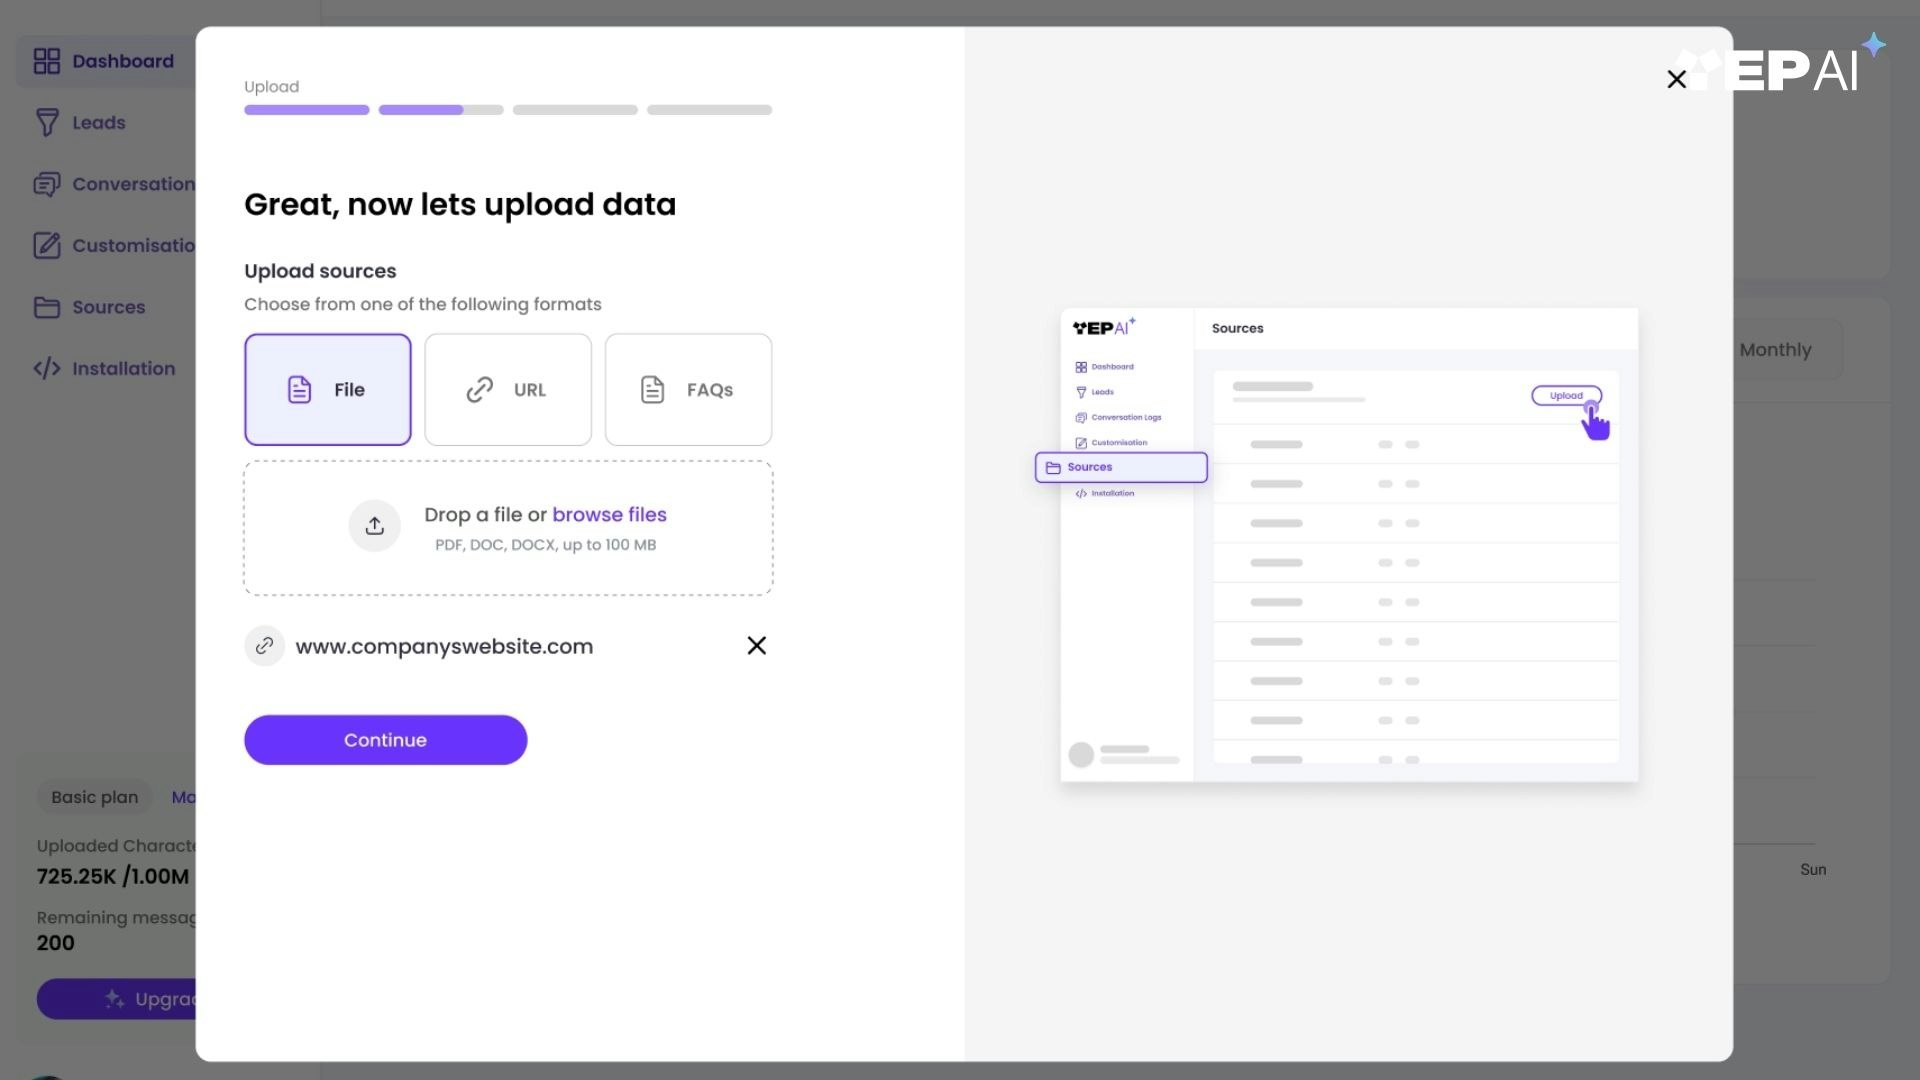
Task: Remove www.companyswebsite.com with the X
Action: pos(756,646)
